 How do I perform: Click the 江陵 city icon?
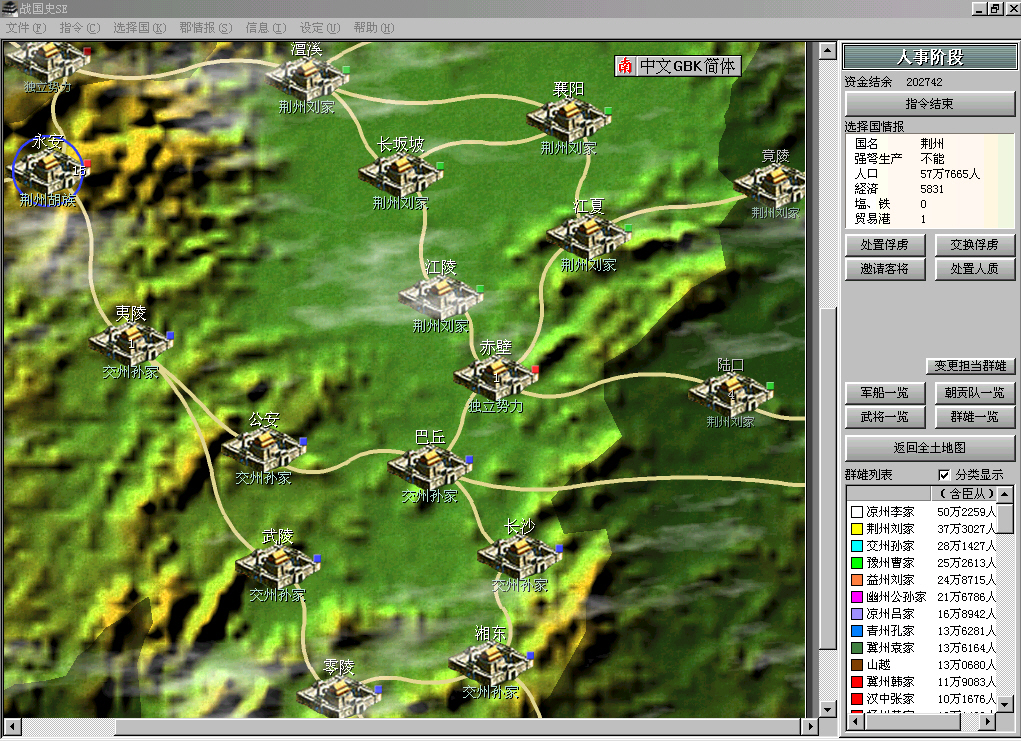[440, 297]
